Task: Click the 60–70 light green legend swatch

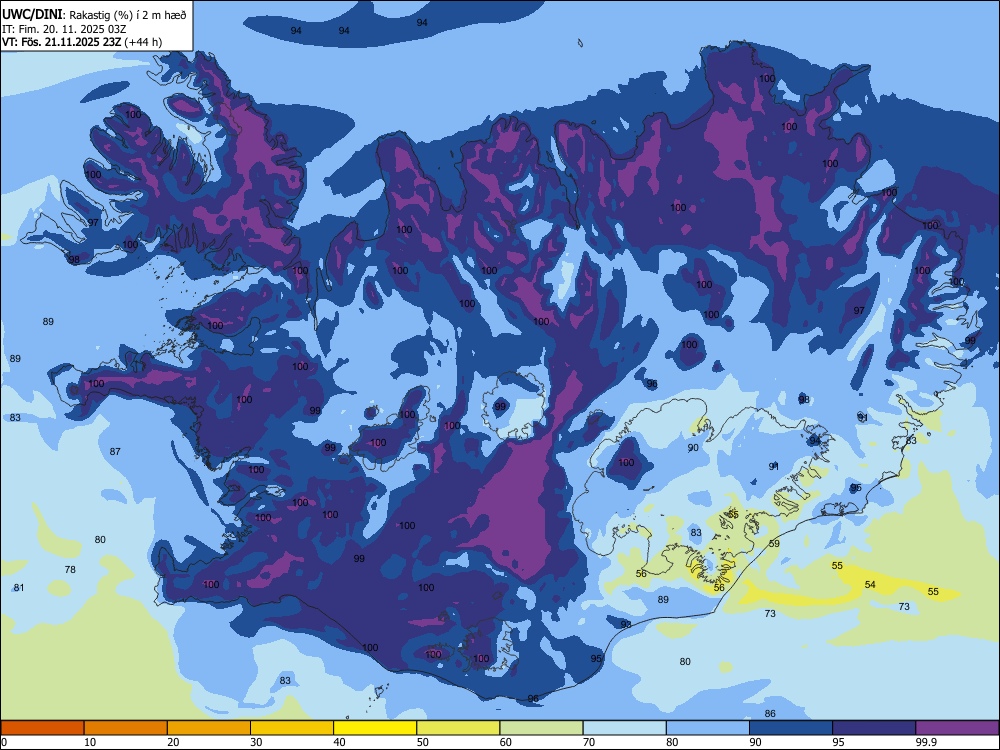Action: pos(541,728)
